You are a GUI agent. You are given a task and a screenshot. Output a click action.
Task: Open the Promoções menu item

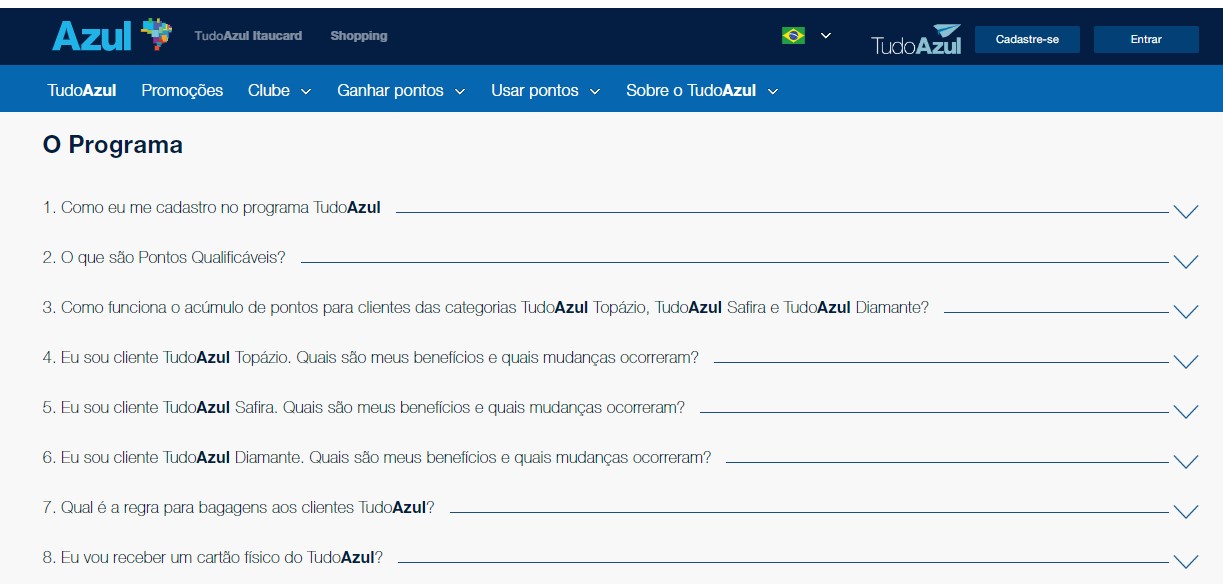click(x=182, y=90)
